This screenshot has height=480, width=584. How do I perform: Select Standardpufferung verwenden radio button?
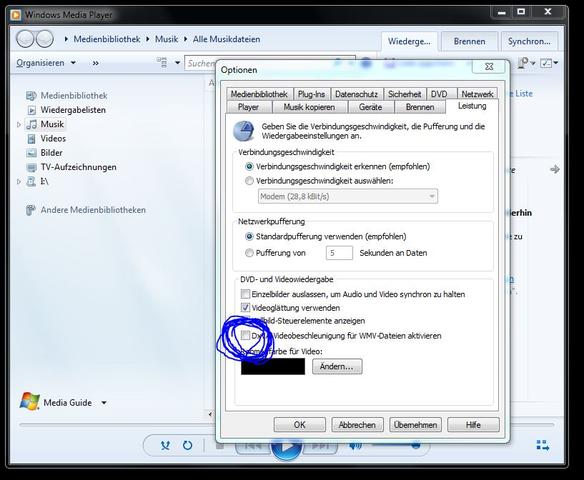tap(249, 236)
